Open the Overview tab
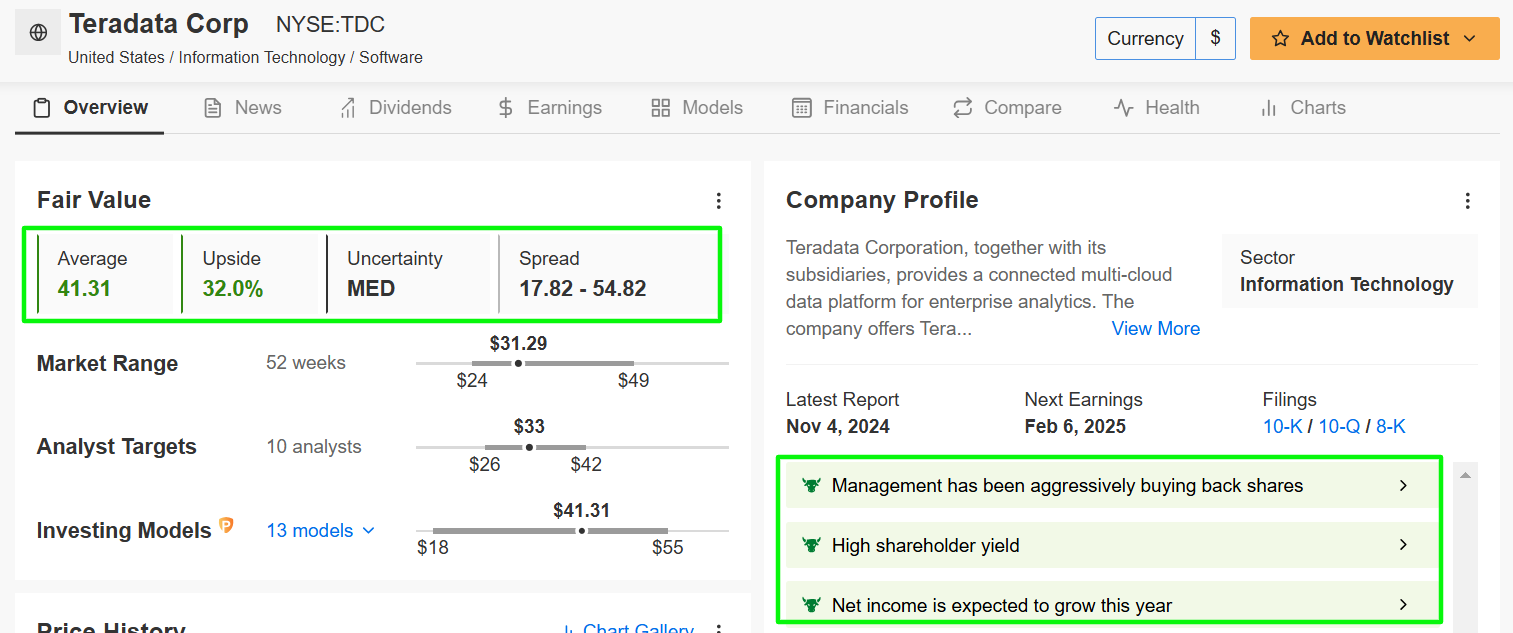 coord(90,107)
